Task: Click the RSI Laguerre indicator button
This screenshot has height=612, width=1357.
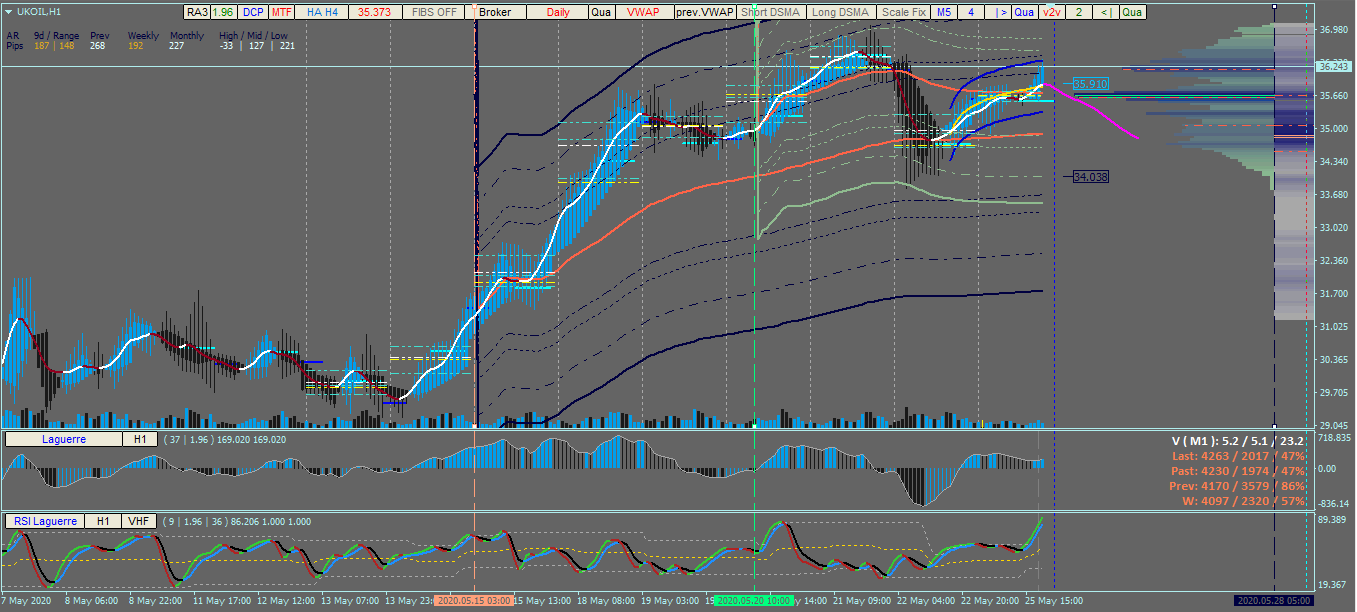Action: pos(46,521)
